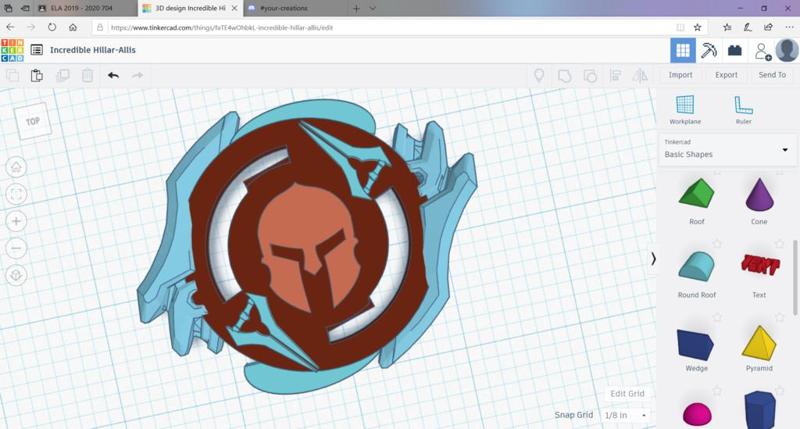The image size is (800, 429).
Task: Click the Group shapes icon
Action: (x=564, y=76)
